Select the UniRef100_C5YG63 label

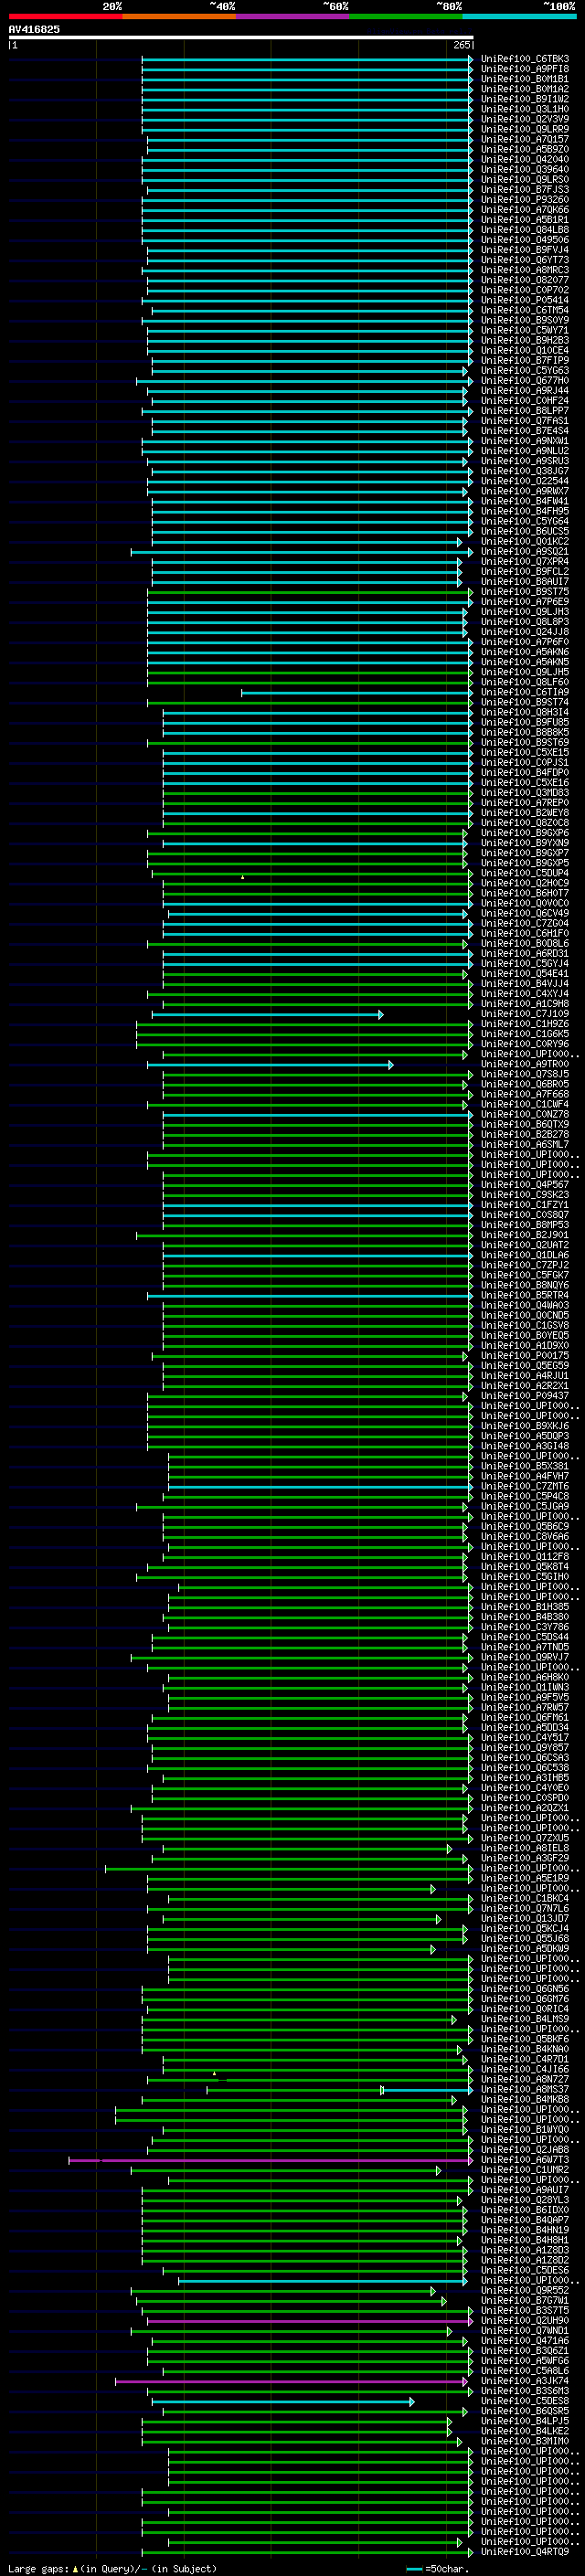[525, 370]
